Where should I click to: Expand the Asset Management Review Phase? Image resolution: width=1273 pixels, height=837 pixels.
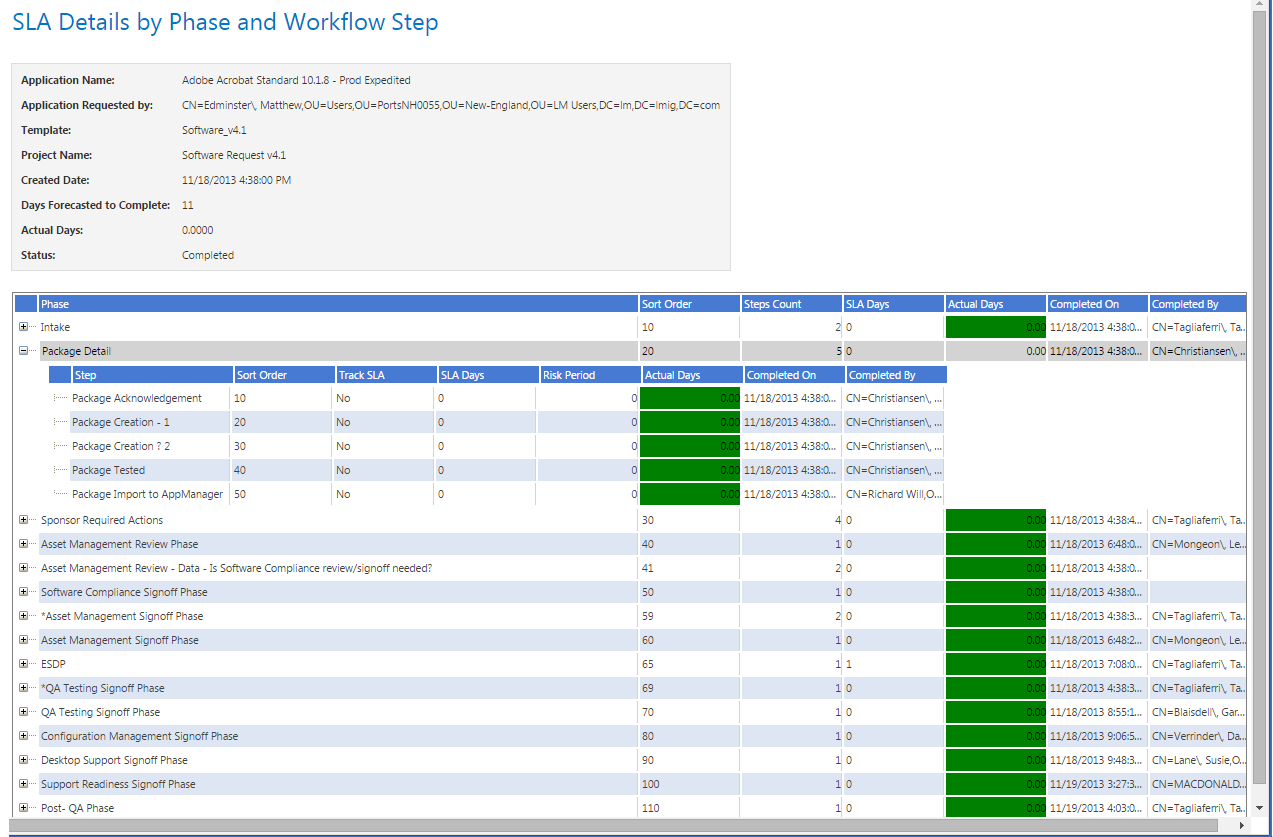point(23,543)
